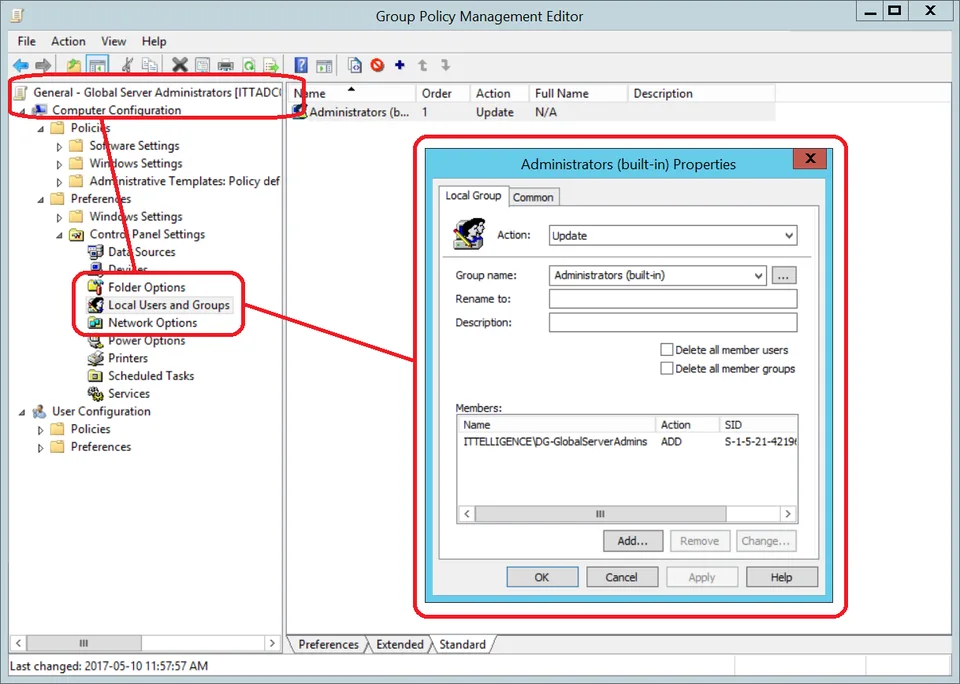Select Local Users and Groups node

(169, 305)
